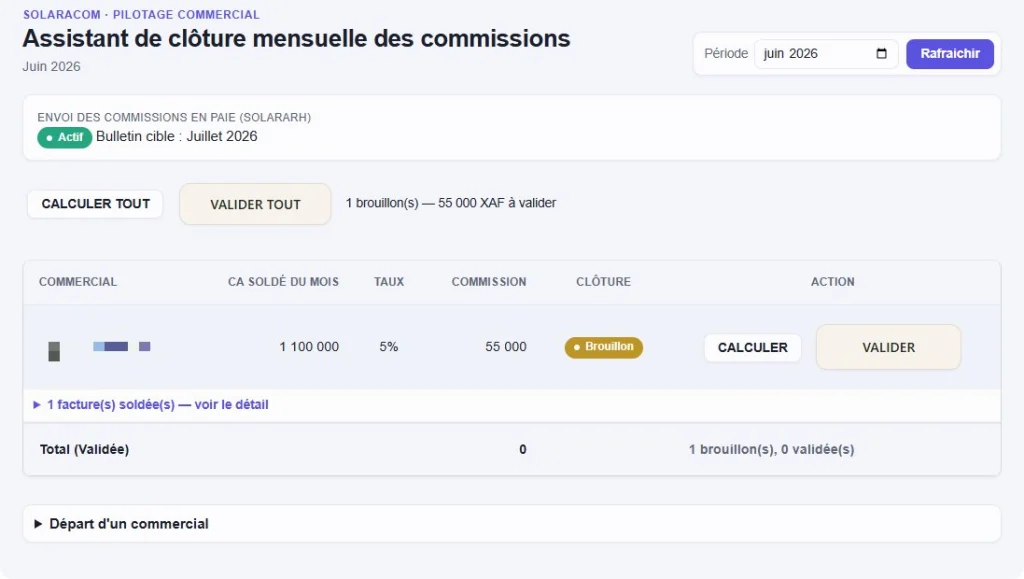Click 'Bulletin cible : Juillet 2026' text
1024x579 pixels.
coord(176,136)
